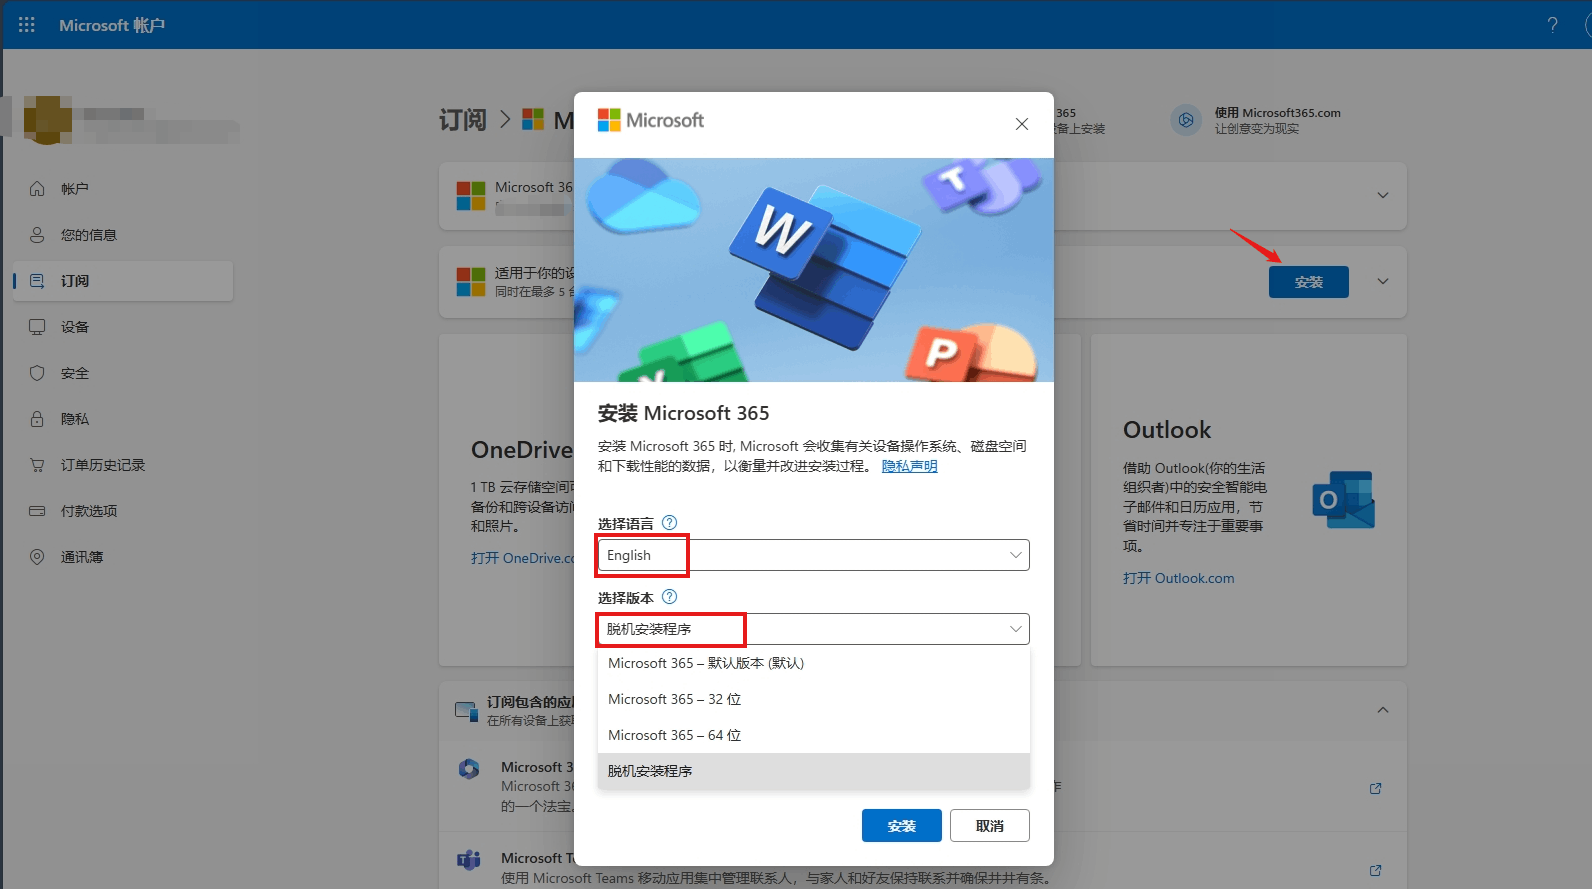Select Microsoft 365 – 64 位 option

tap(813, 735)
